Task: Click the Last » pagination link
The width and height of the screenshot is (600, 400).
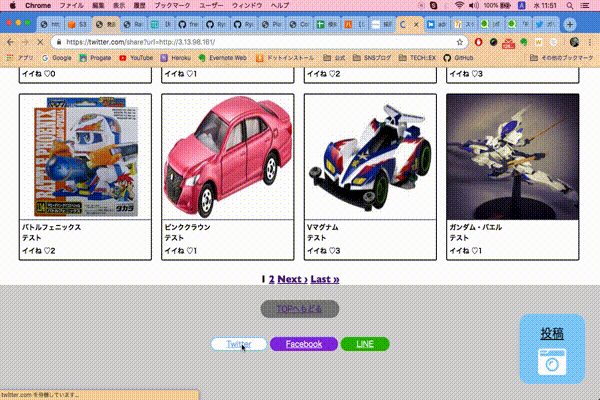Action: (x=325, y=279)
